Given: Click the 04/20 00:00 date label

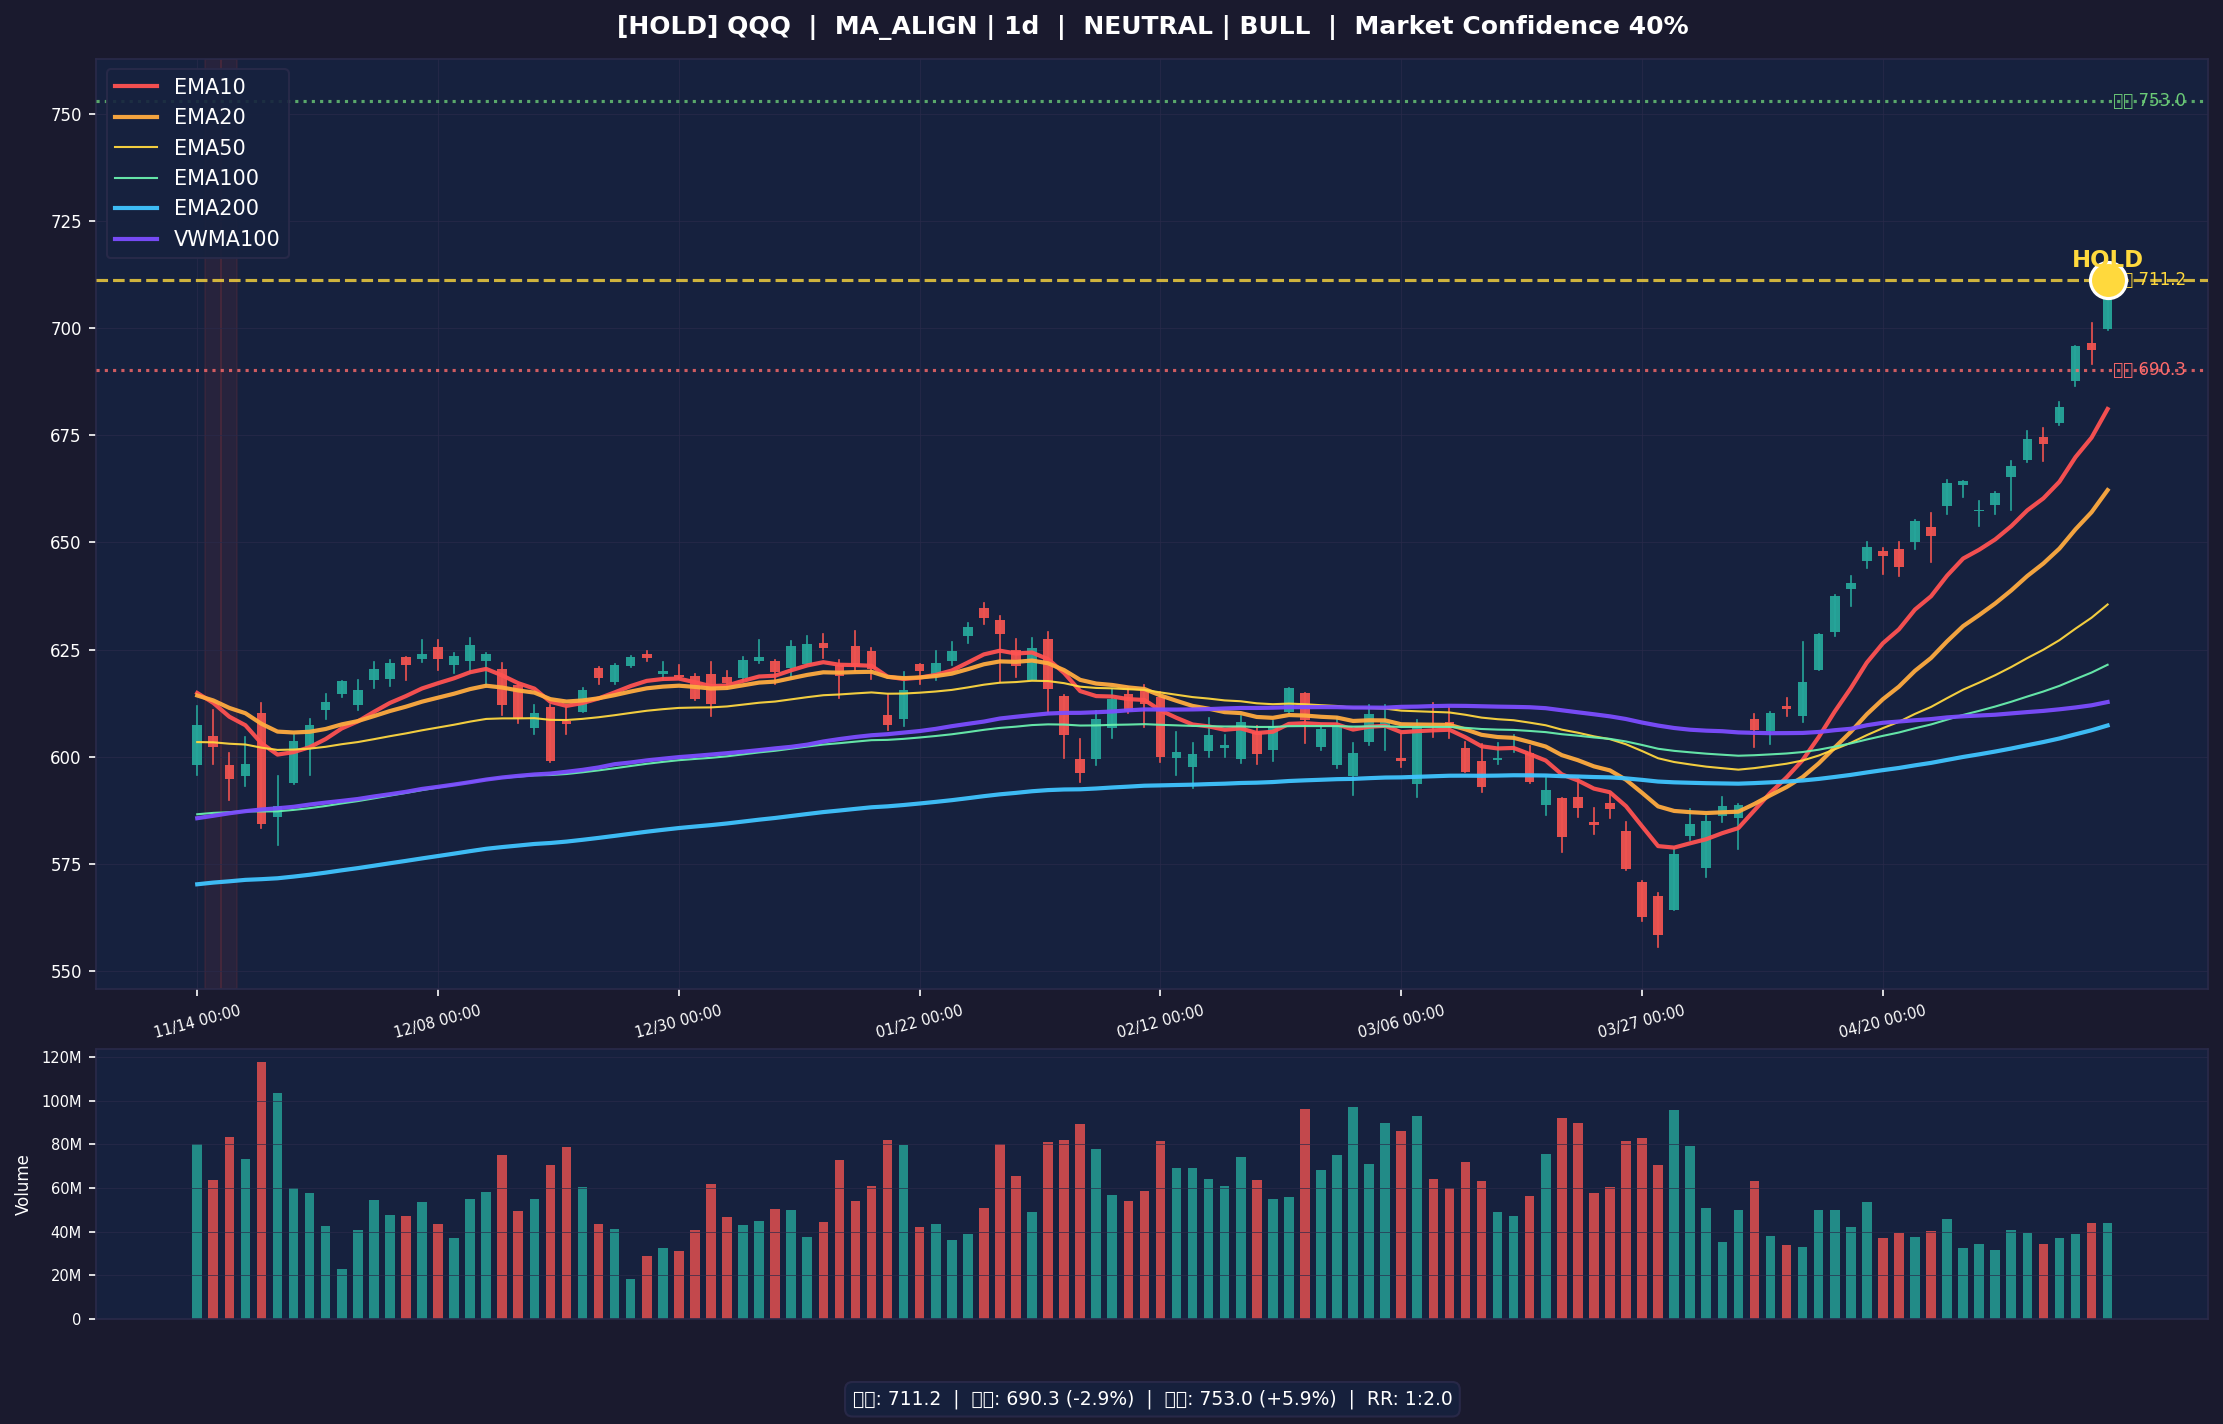Looking at the screenshot, I should (x=1882, y=1022).
